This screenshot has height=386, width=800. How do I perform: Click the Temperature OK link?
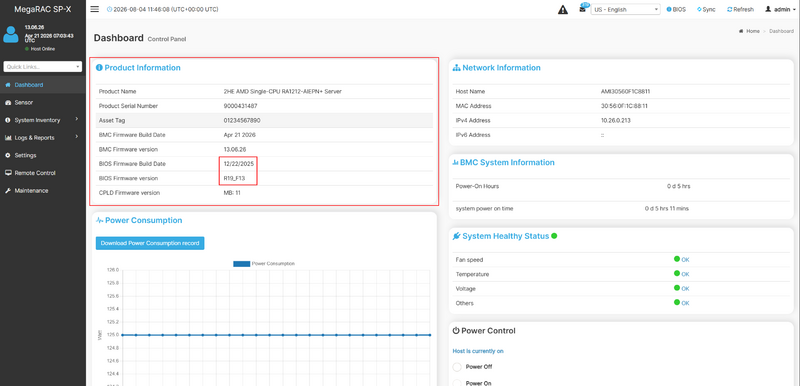(x=685, y=274)
